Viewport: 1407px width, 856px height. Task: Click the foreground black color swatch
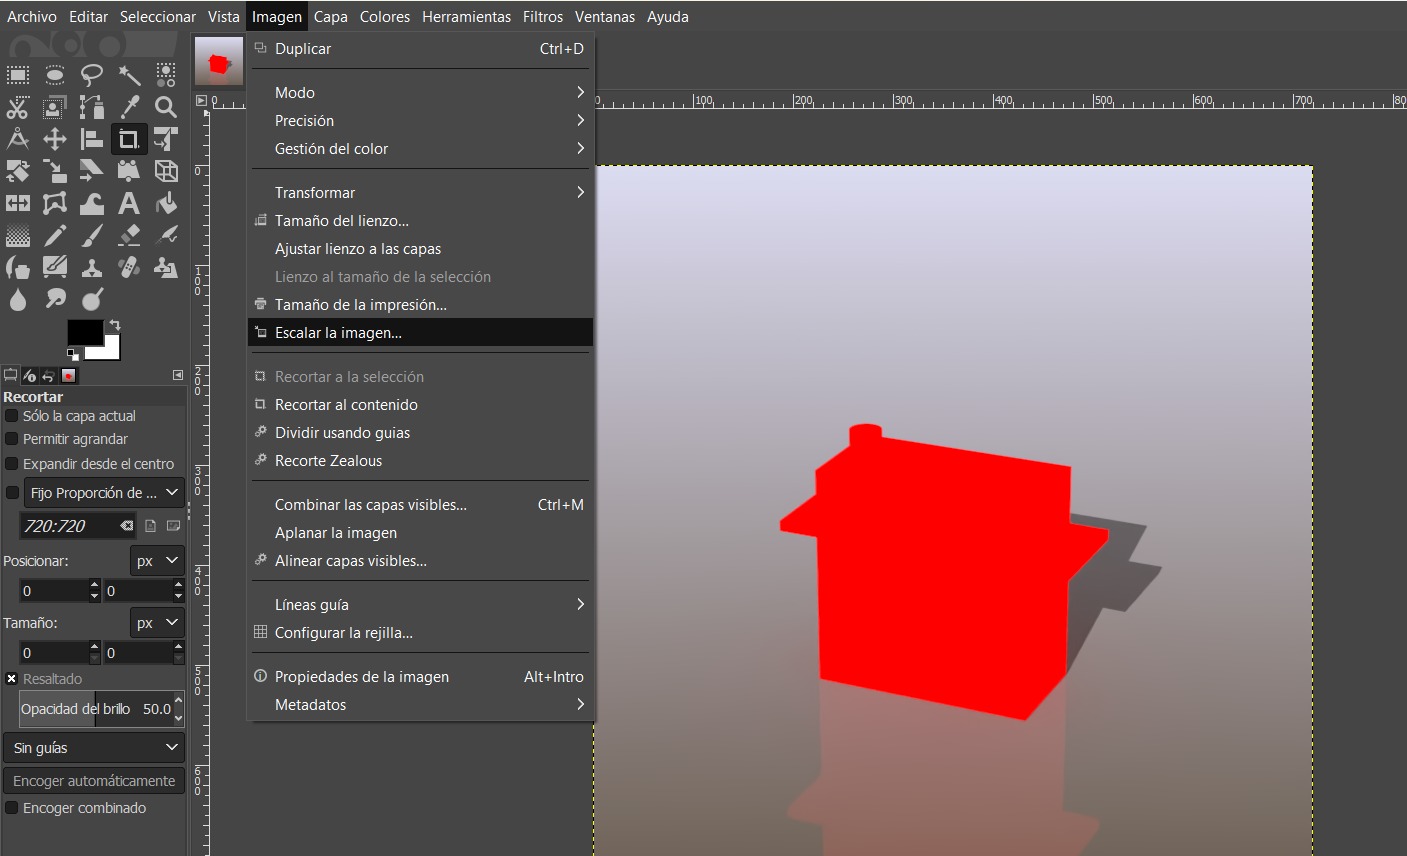point(85,332)
